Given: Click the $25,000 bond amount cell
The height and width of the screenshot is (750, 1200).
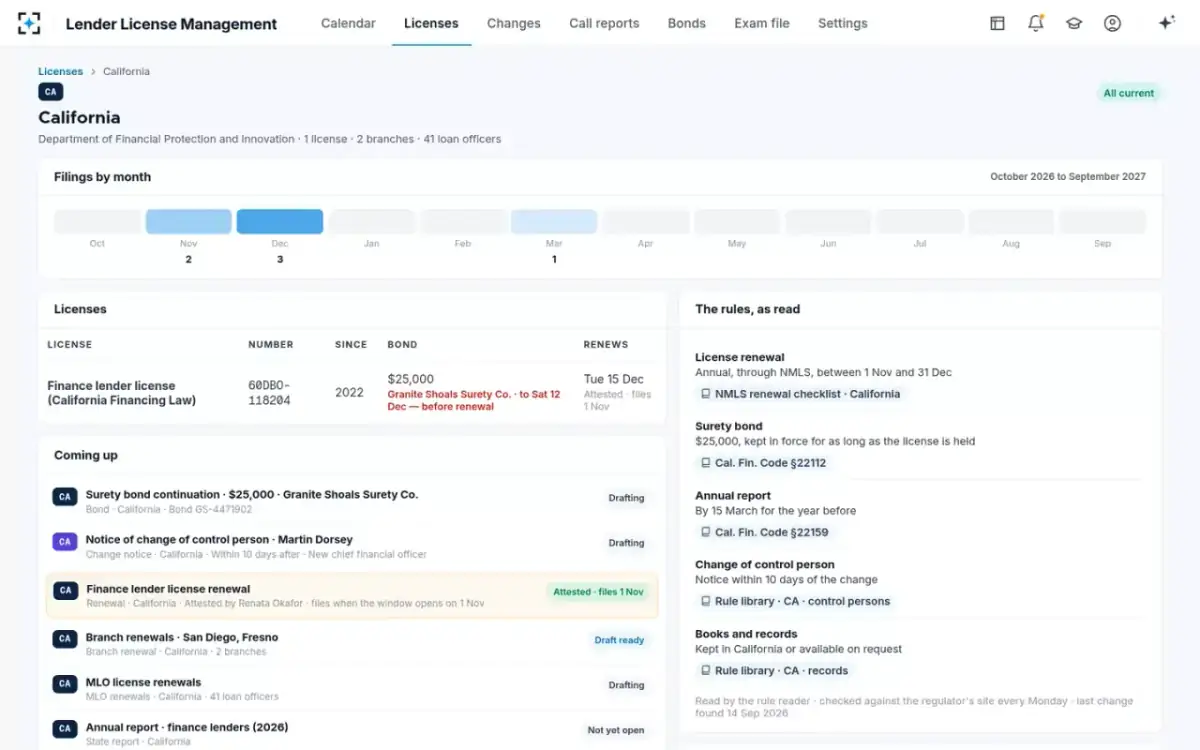Looking at the screenshot, I should pyautogui.click(x=411, y=379).
